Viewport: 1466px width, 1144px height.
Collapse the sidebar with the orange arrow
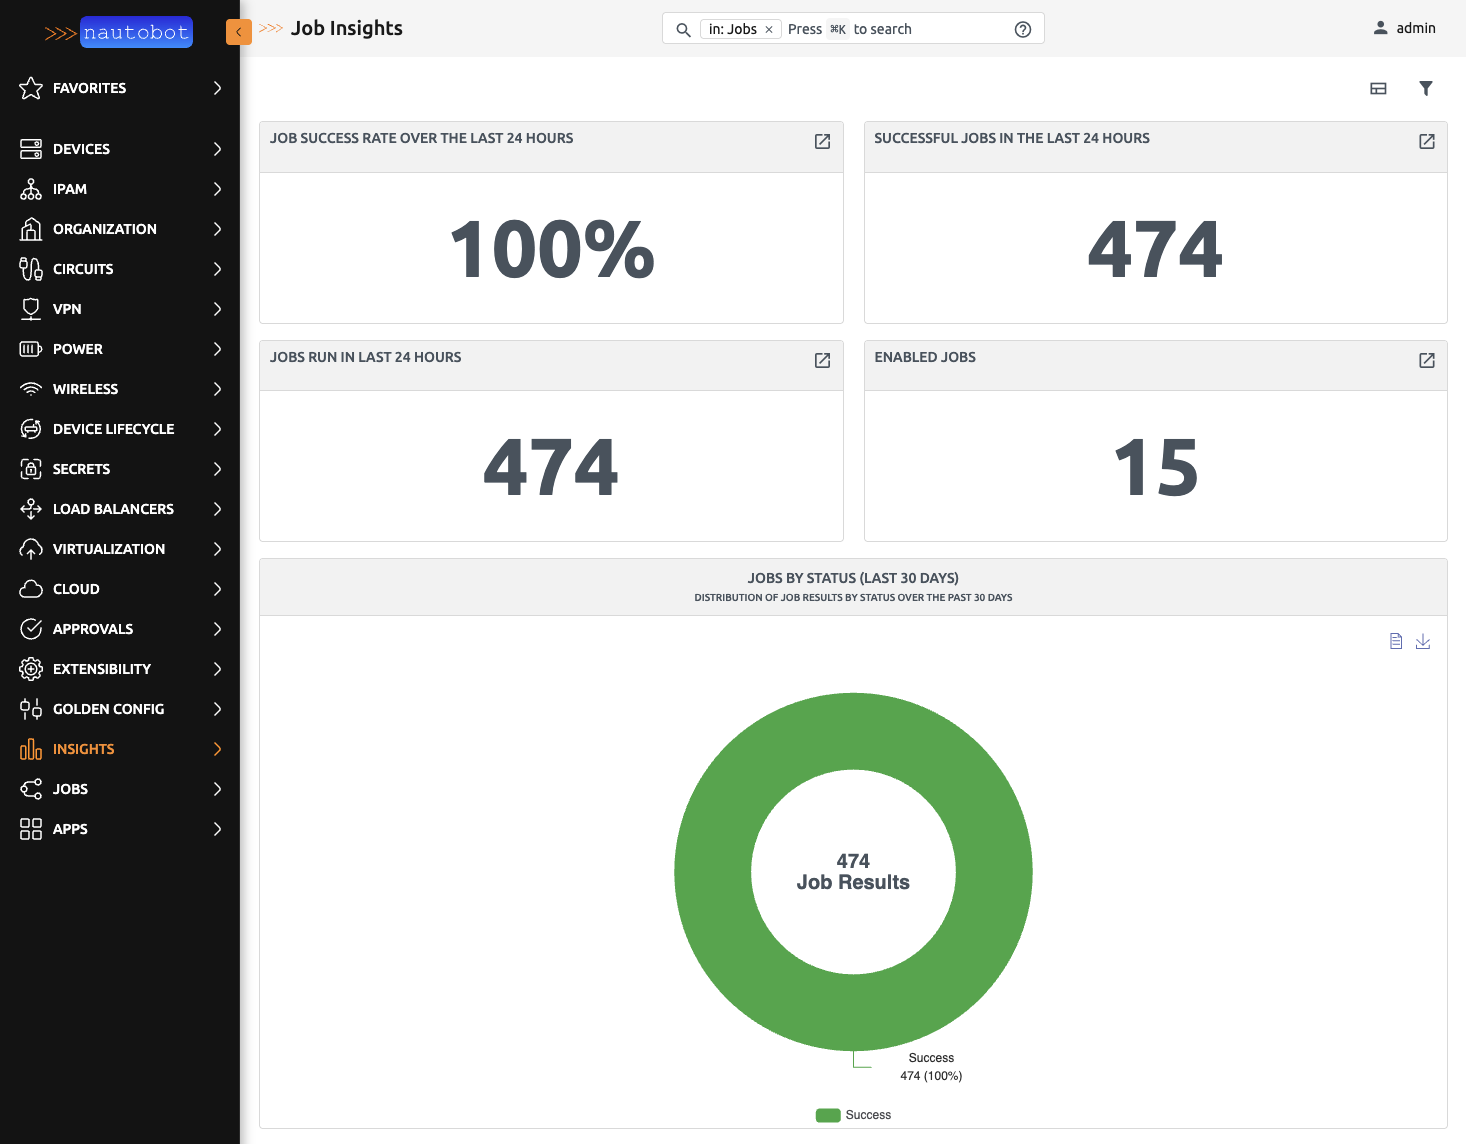(x=238, y=31)
